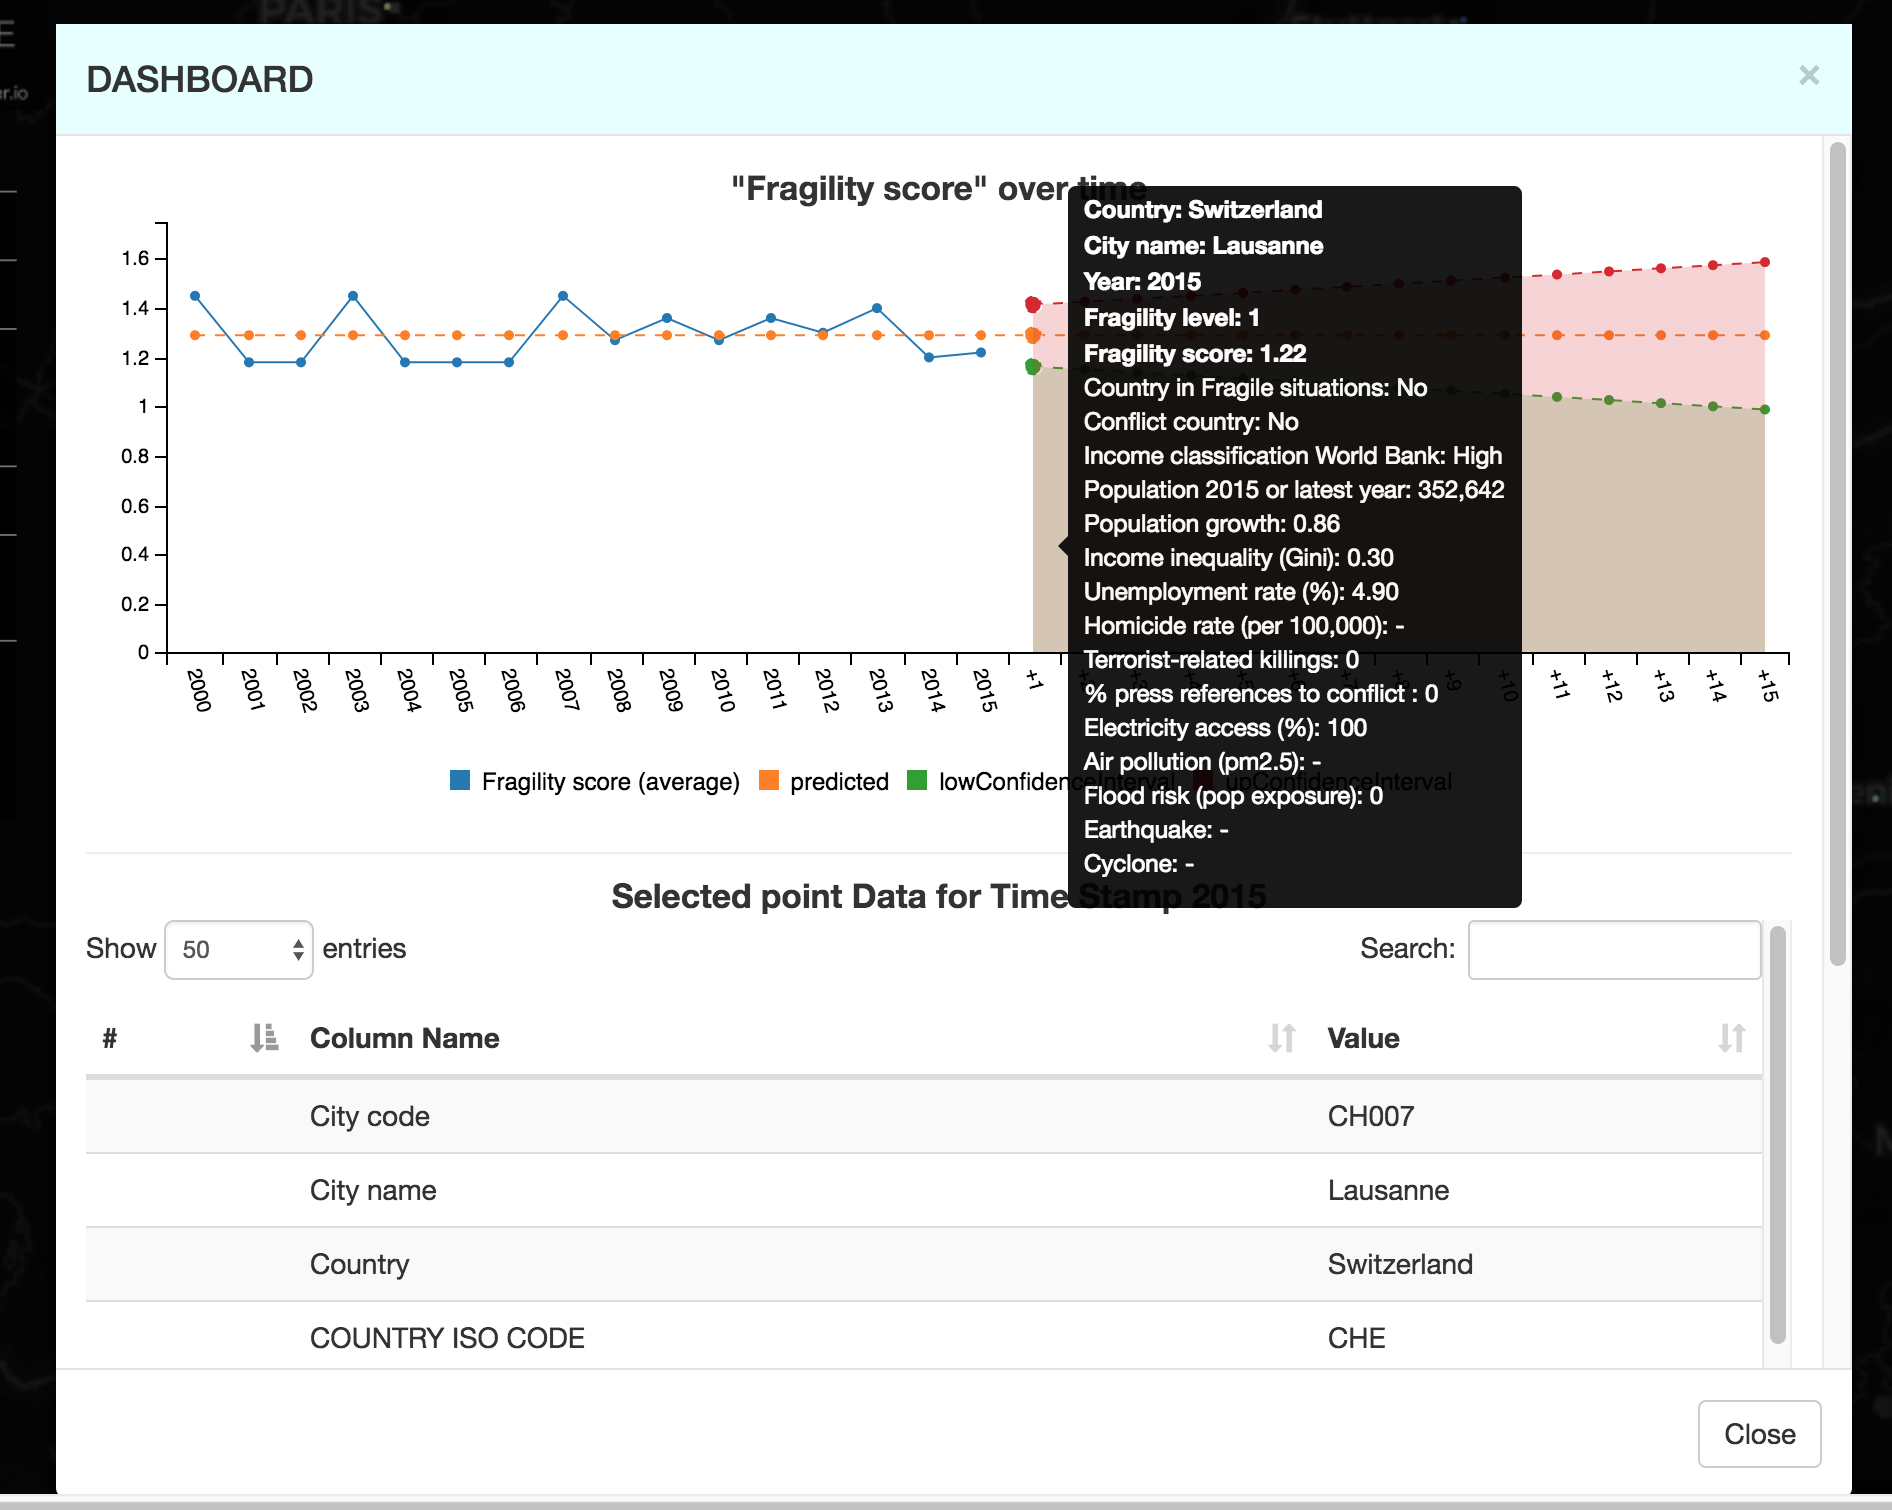Select the 2007 fragility score data point
Viewport: 1892px width, 1510px height.
click(563, 296)
